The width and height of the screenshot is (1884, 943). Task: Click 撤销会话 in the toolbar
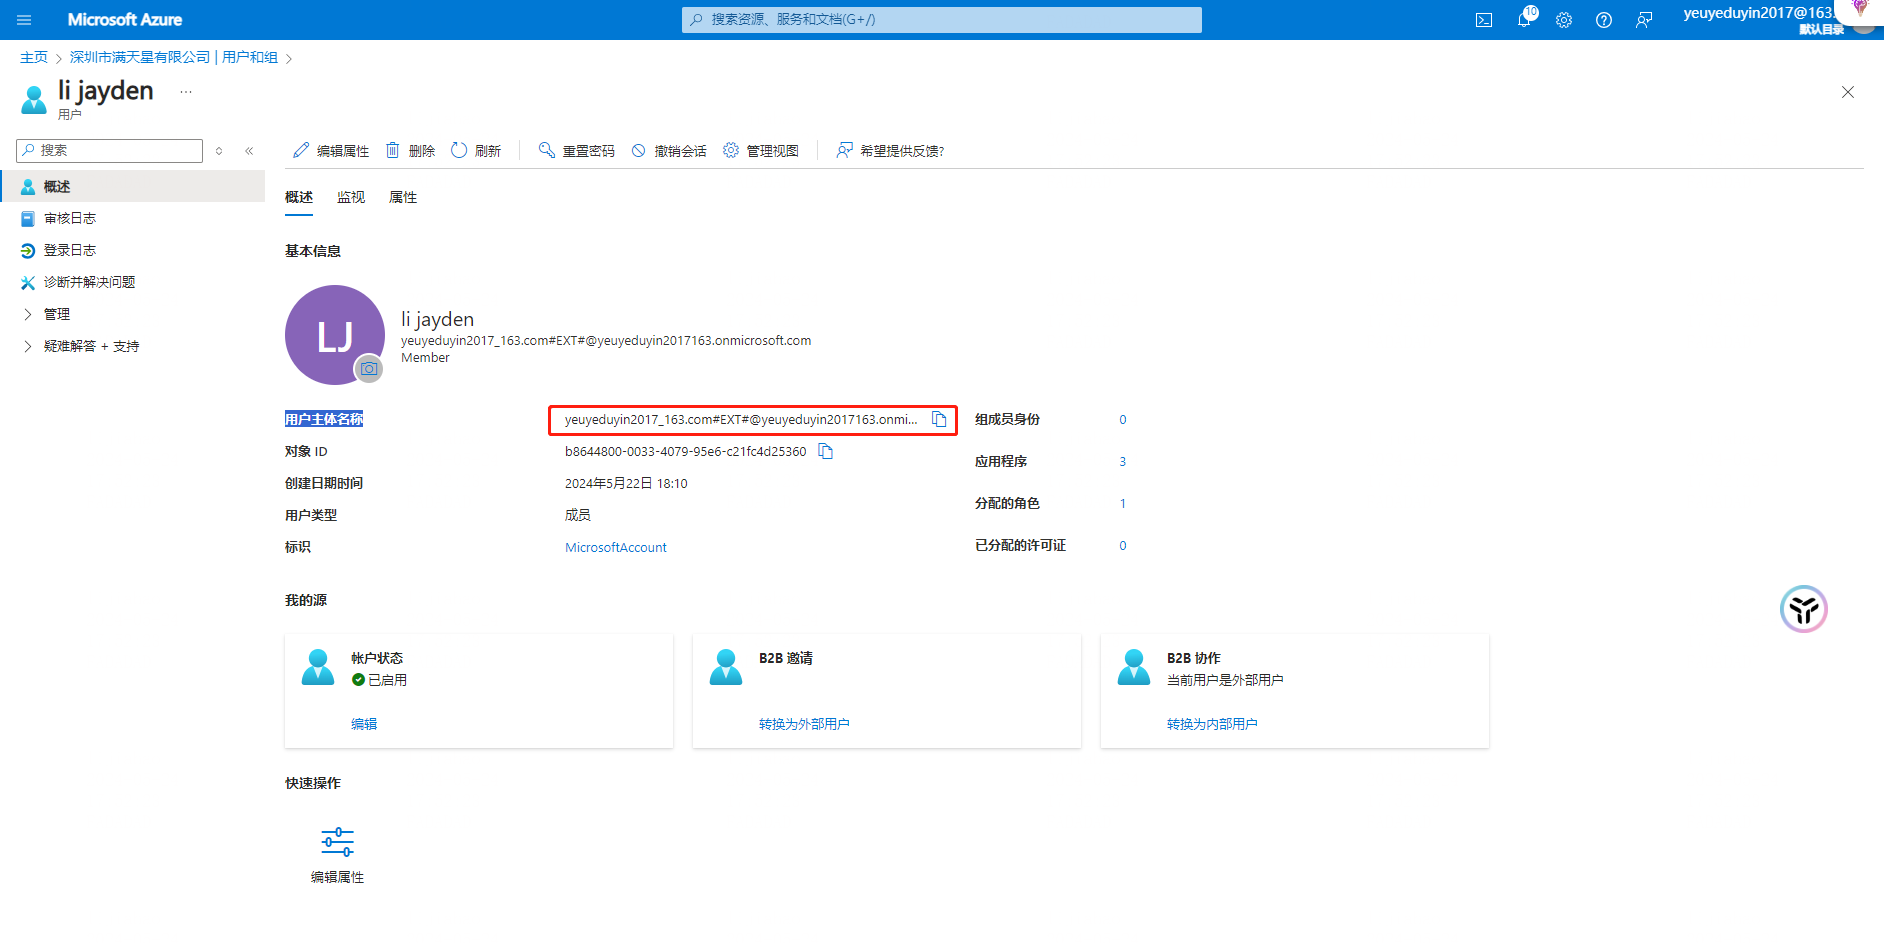tap(669, 151)
